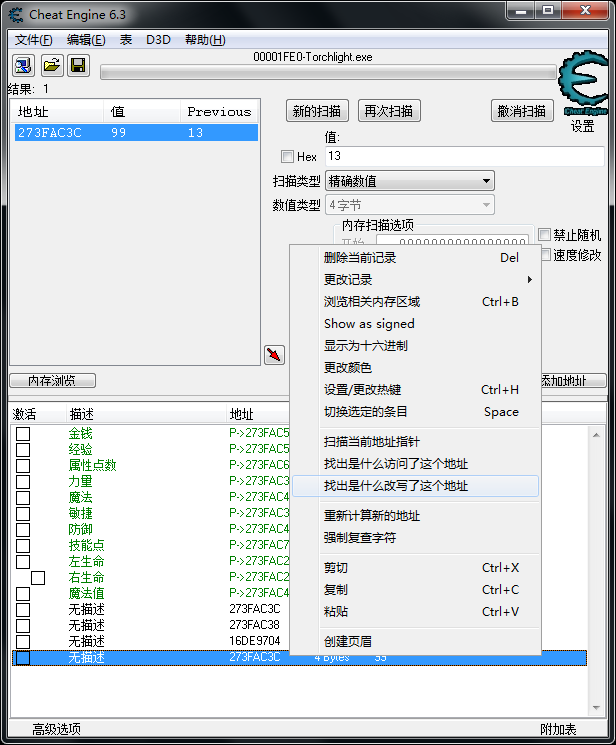This screenshot has height=745, width=616.
Task: Click the 激活 column header
Action: [x=38, y=414]
